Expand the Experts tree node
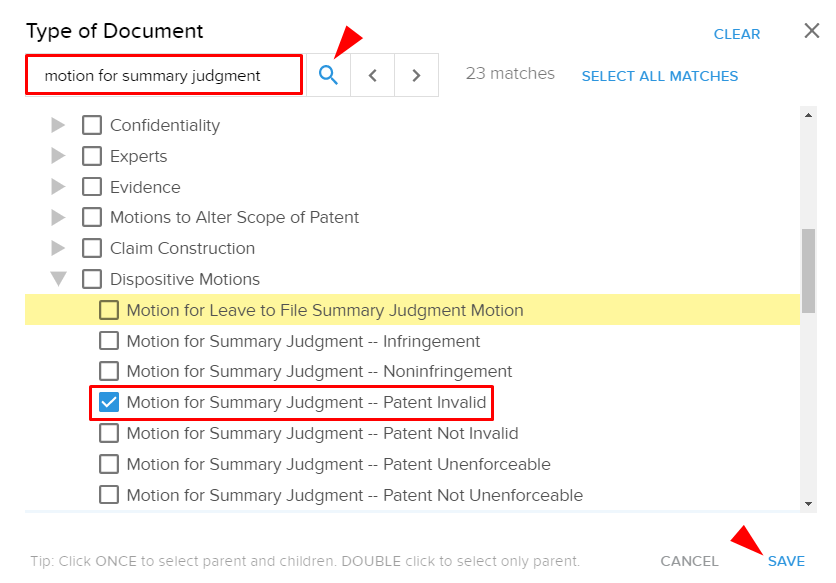Viewport: 836px width, 583px height. 58,156
